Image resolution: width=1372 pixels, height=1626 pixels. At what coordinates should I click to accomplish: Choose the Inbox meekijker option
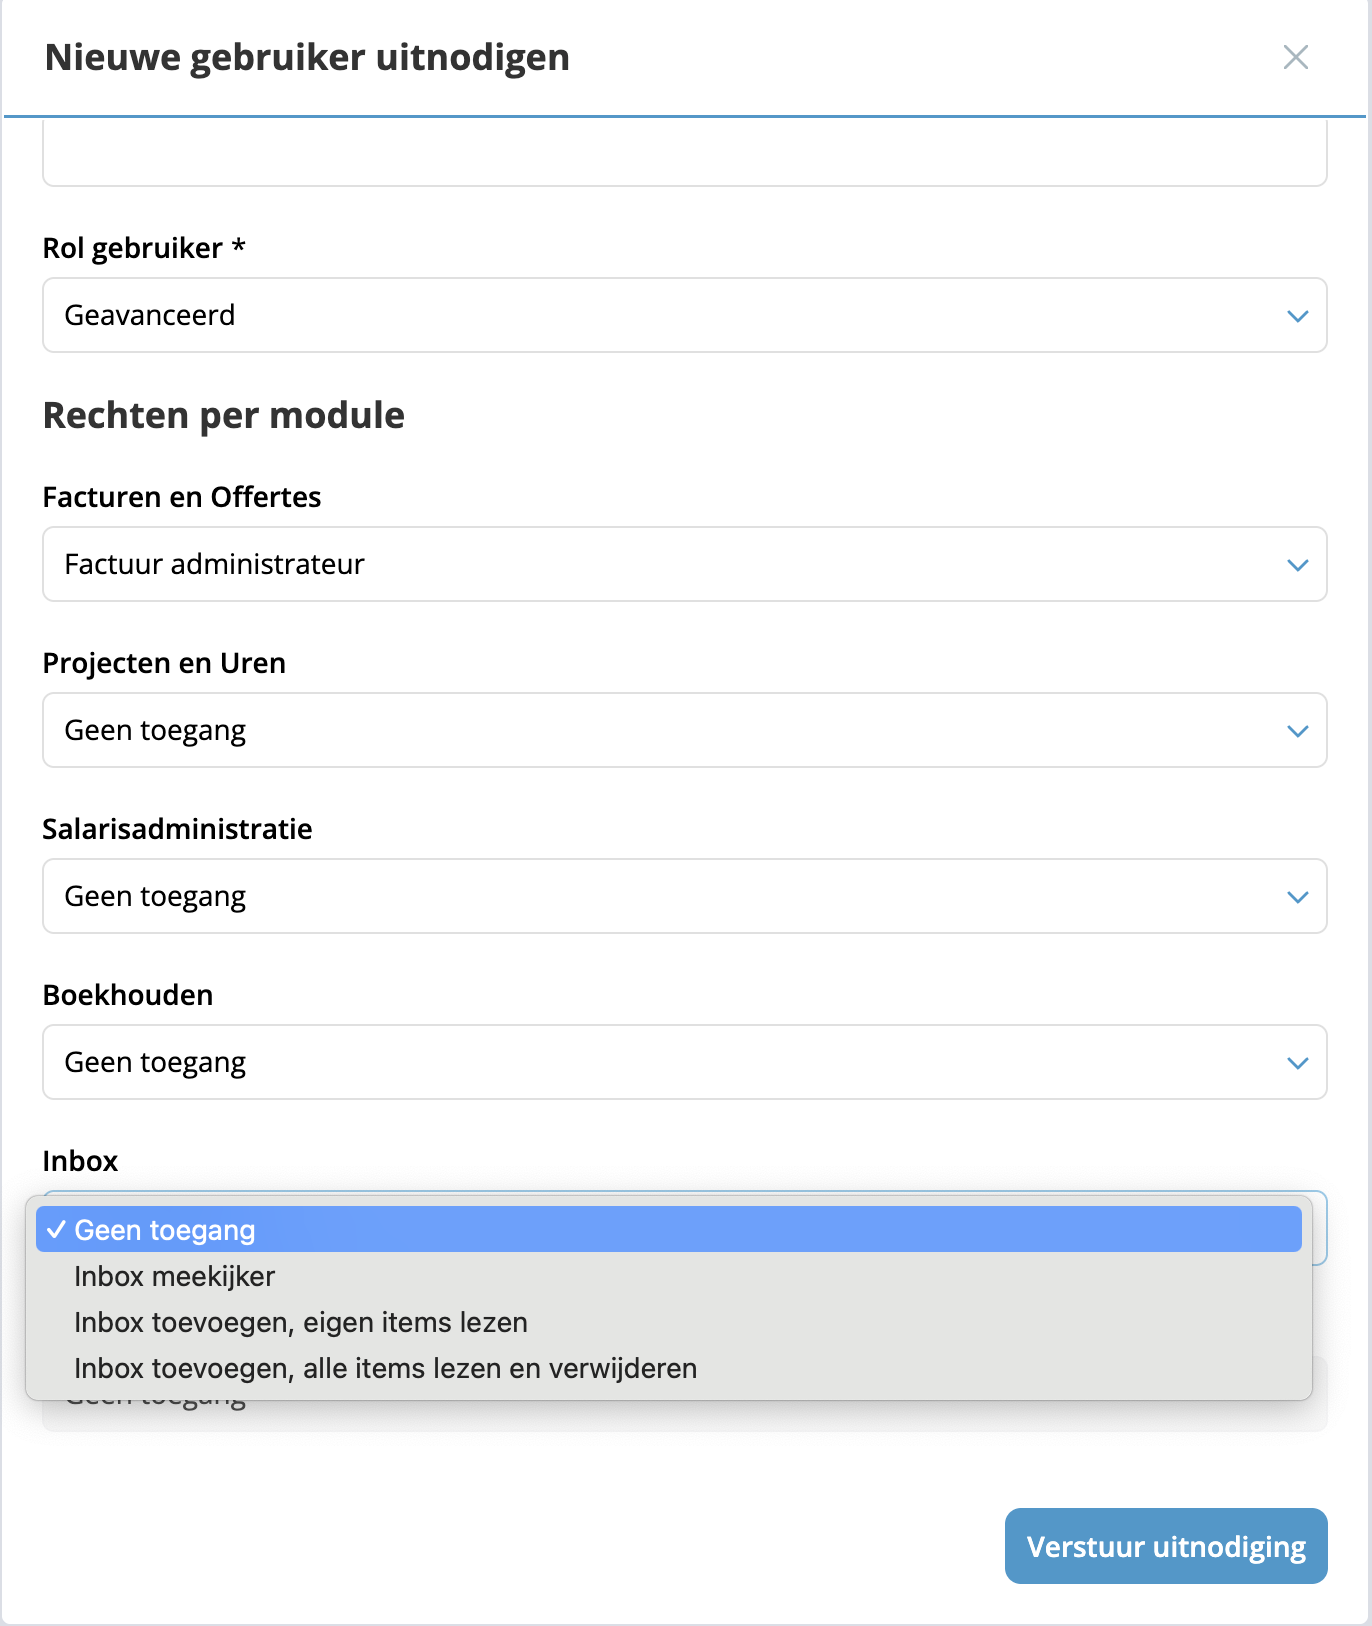pyautogui.click(x=174, y=1276)
